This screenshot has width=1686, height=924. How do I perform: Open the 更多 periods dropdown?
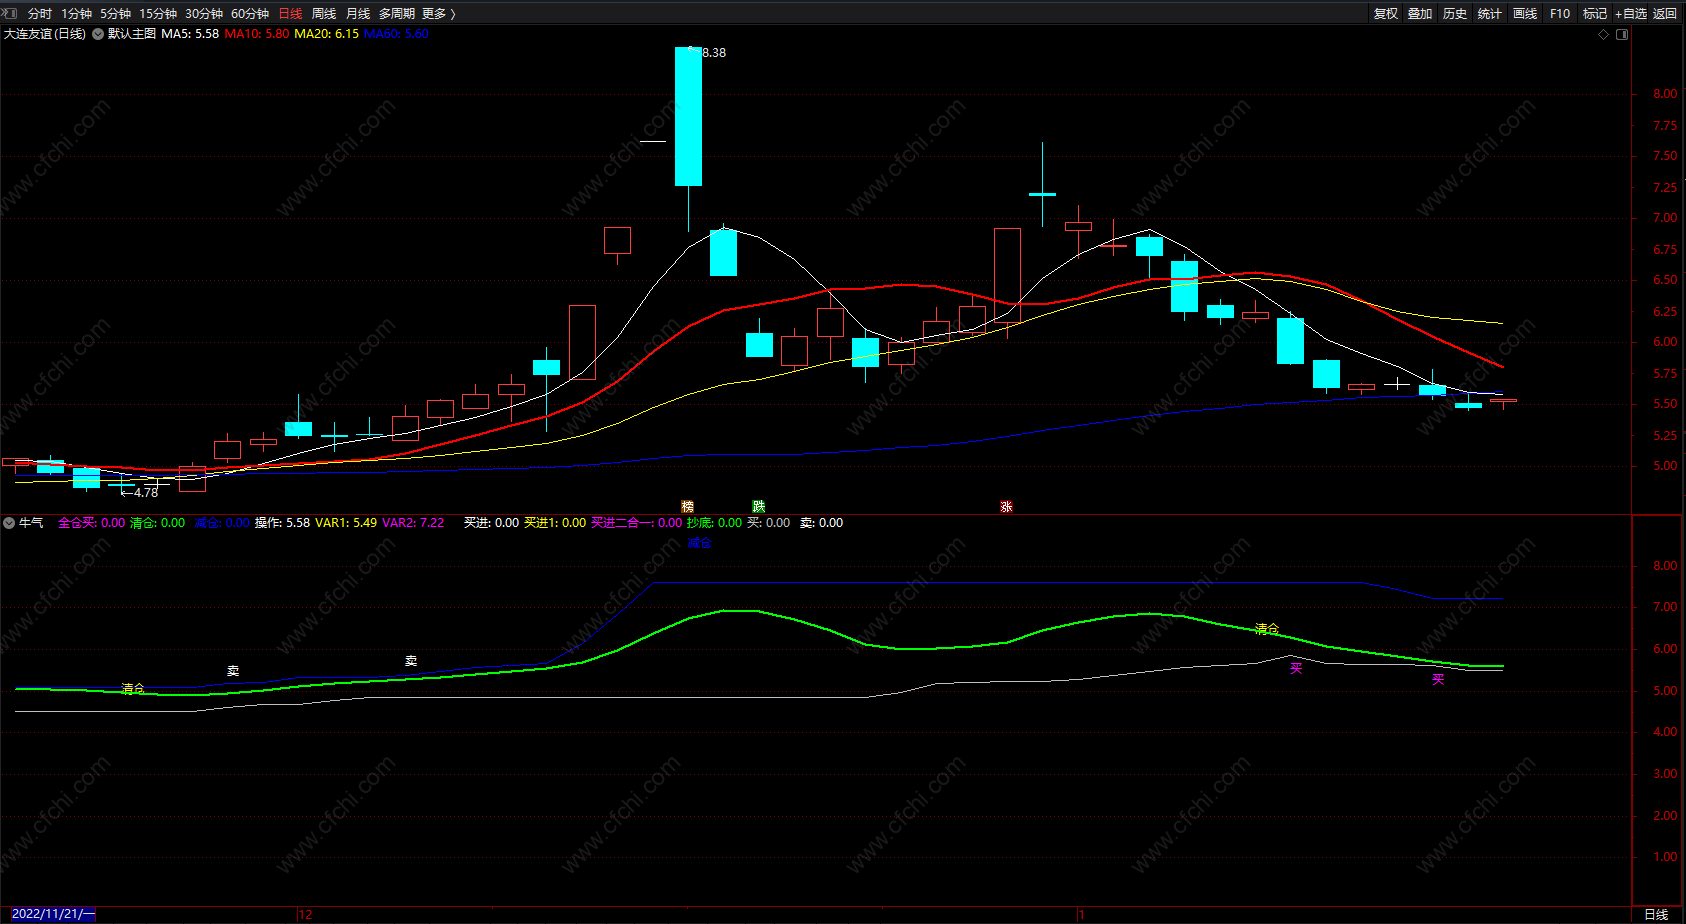coord(439,14)
